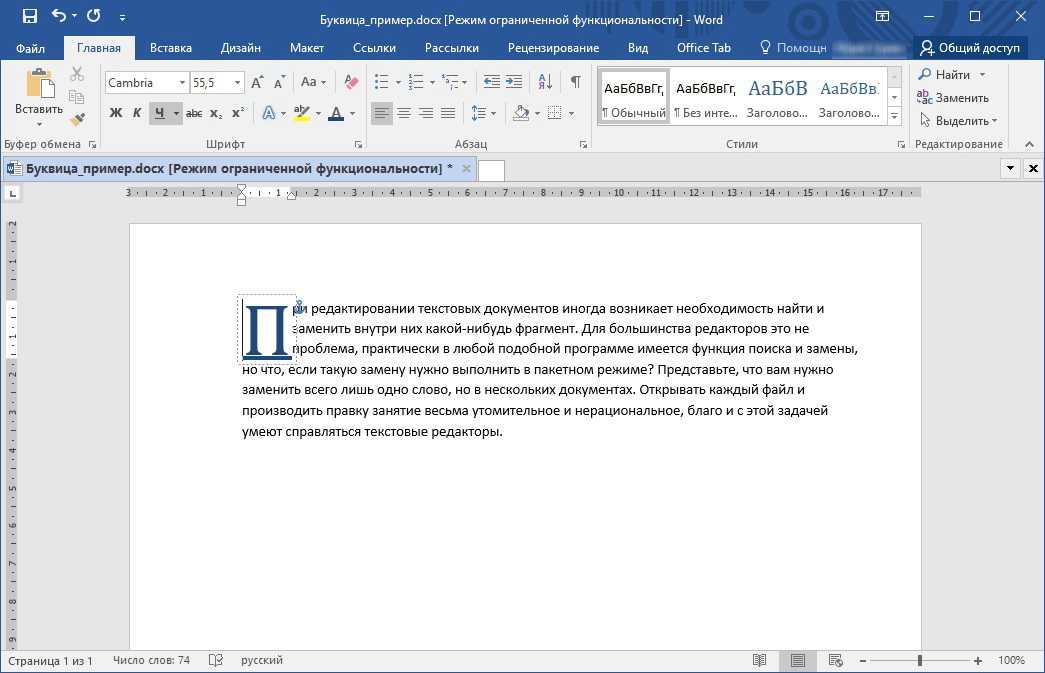Decrease font size with smaller A
This screenshot has width=1045, height=673.
[279, 83]
